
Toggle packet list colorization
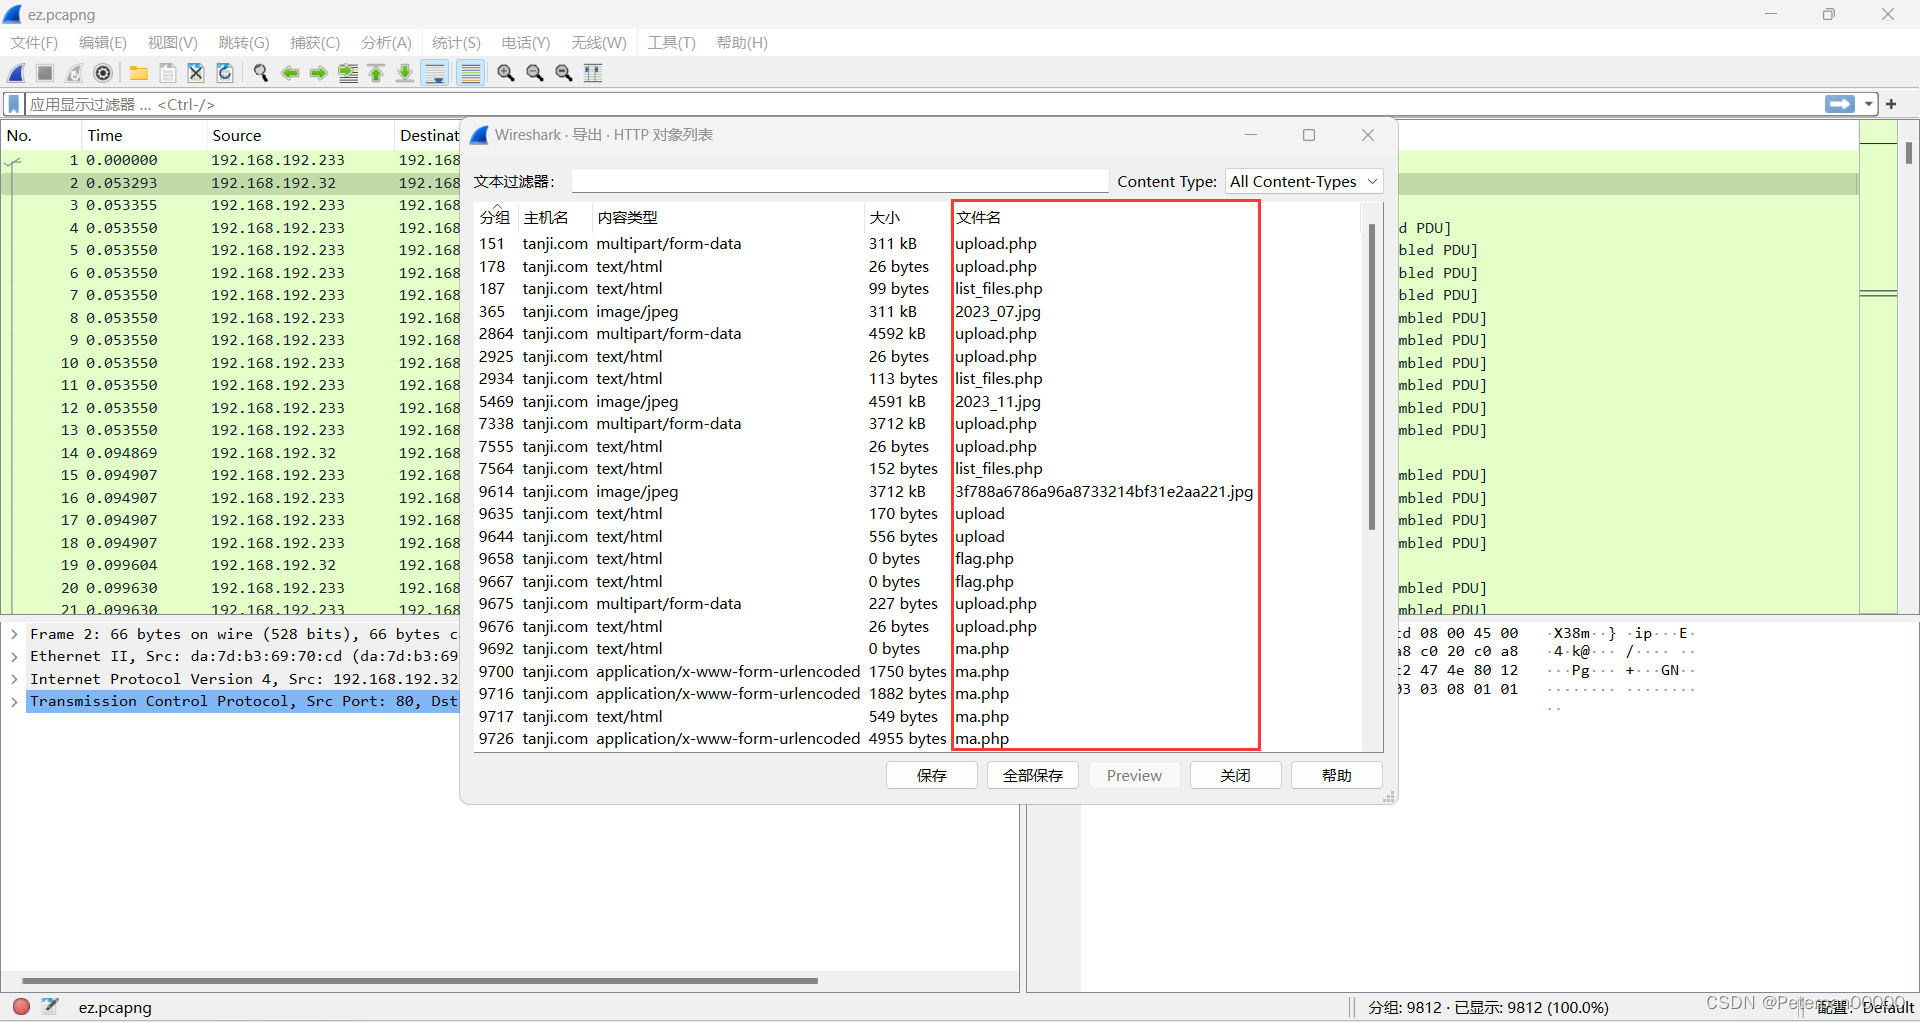click(x=470, y=72)
